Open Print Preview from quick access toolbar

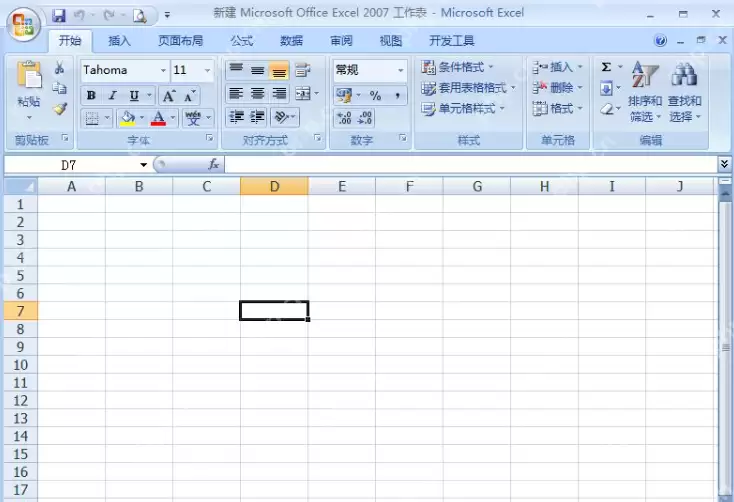139,16
